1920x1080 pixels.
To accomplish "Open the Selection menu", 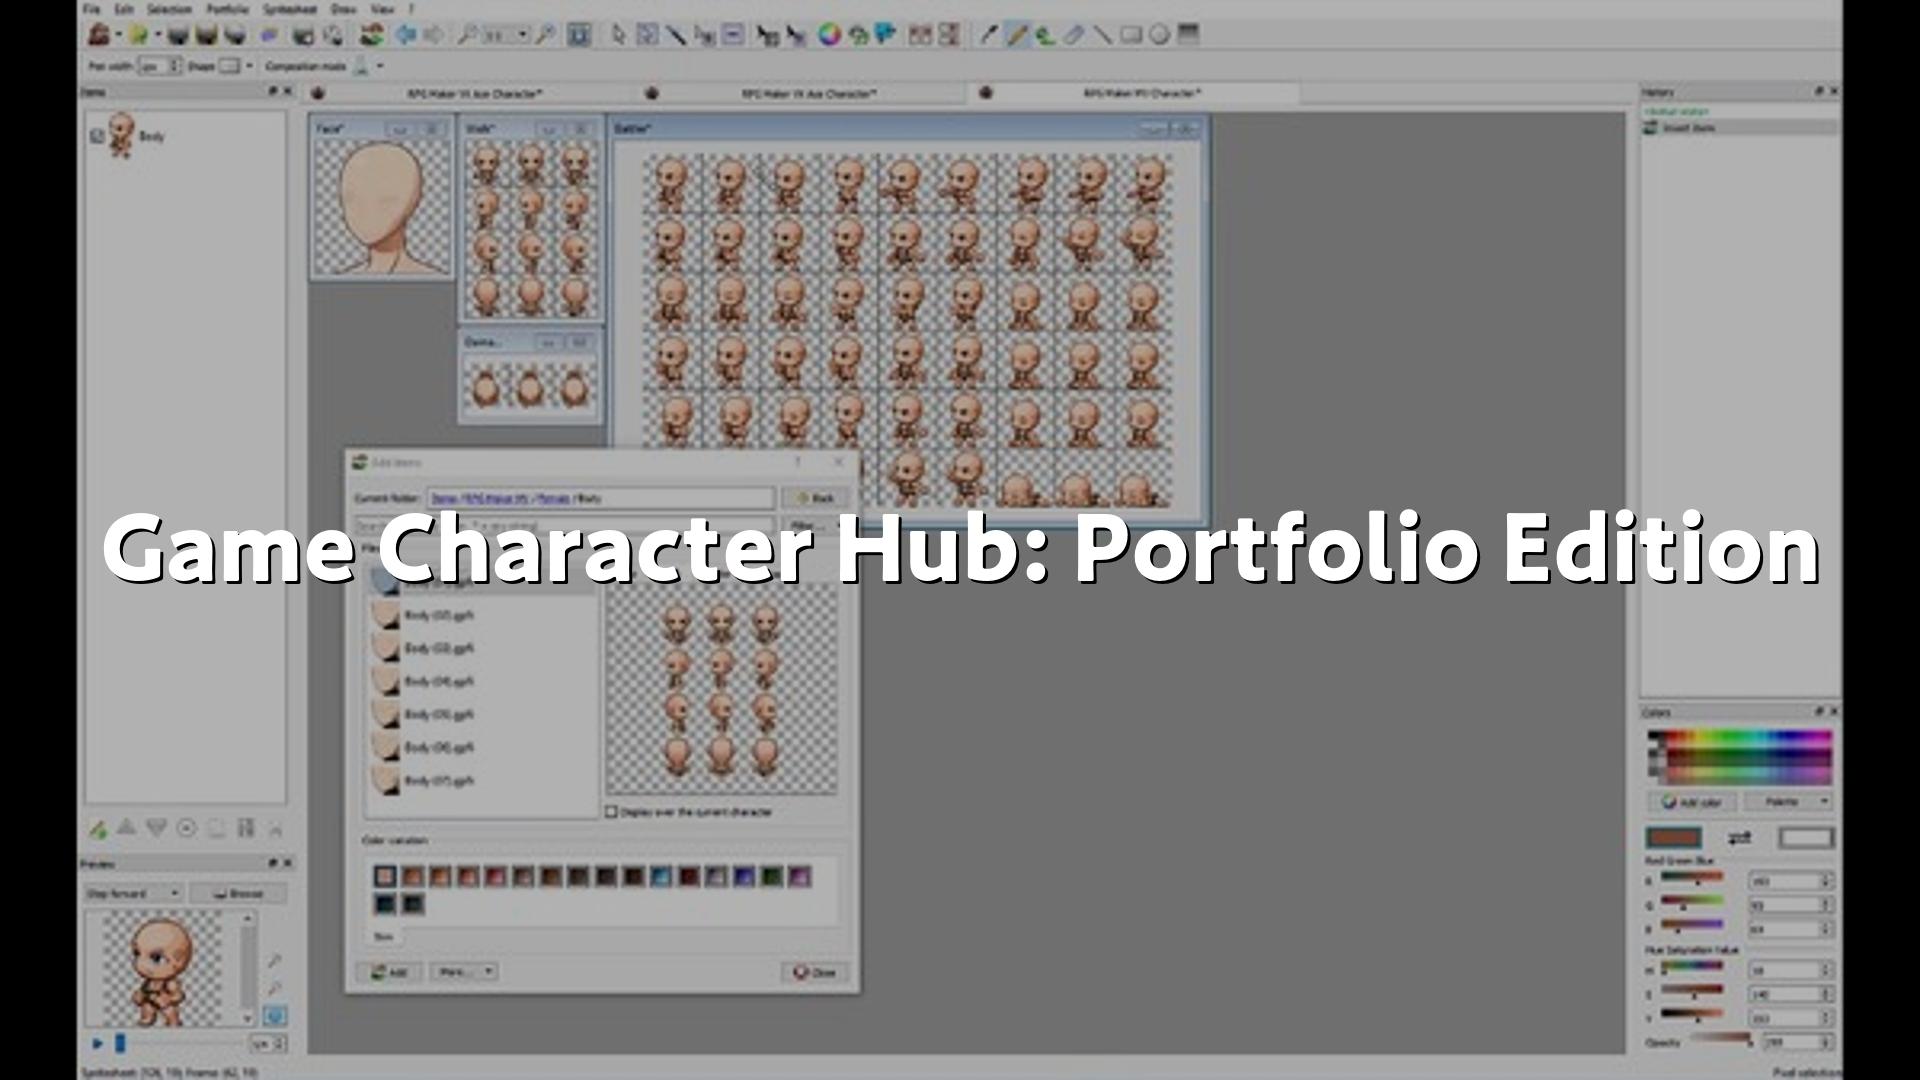I will pyautogui.click(x=169, y=9).
